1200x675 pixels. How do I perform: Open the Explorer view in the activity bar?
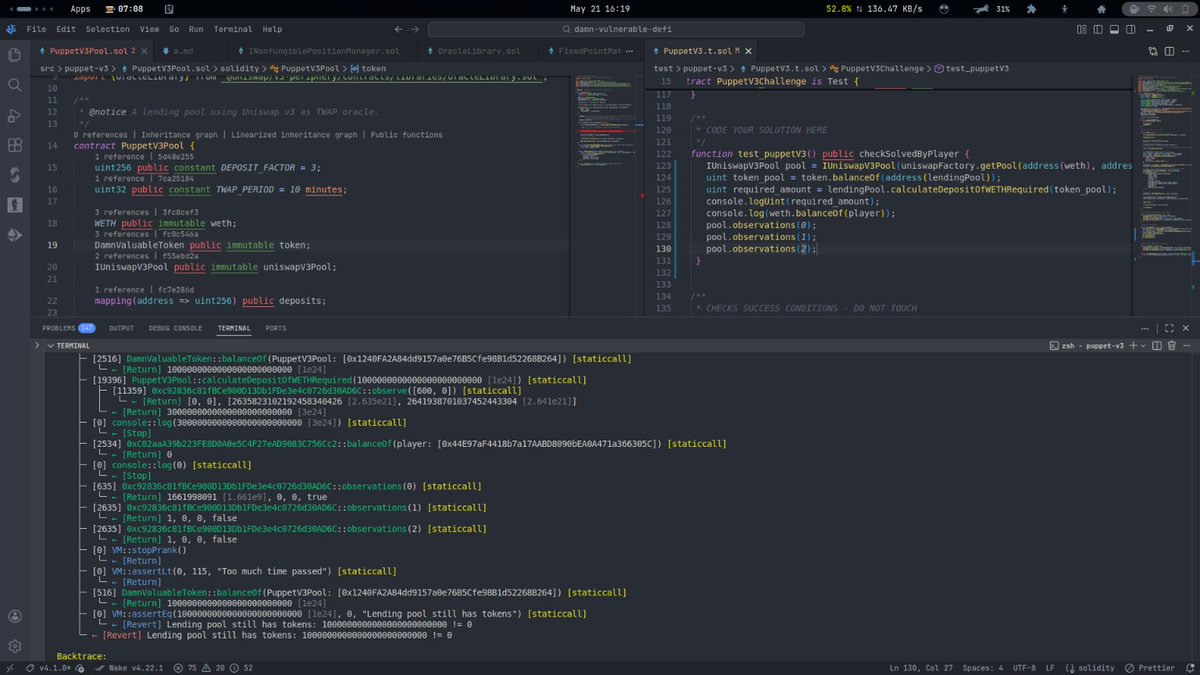tap(15, 57)
